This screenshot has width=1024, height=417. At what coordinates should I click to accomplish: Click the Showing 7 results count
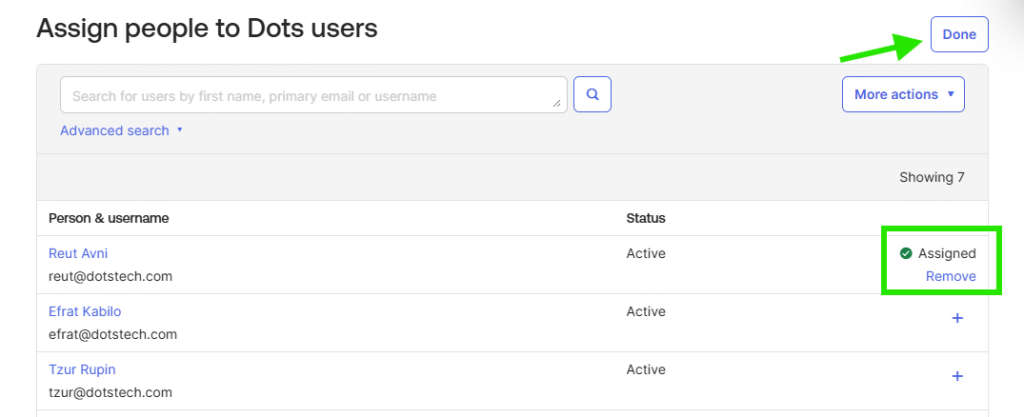[x=931, y=178]
